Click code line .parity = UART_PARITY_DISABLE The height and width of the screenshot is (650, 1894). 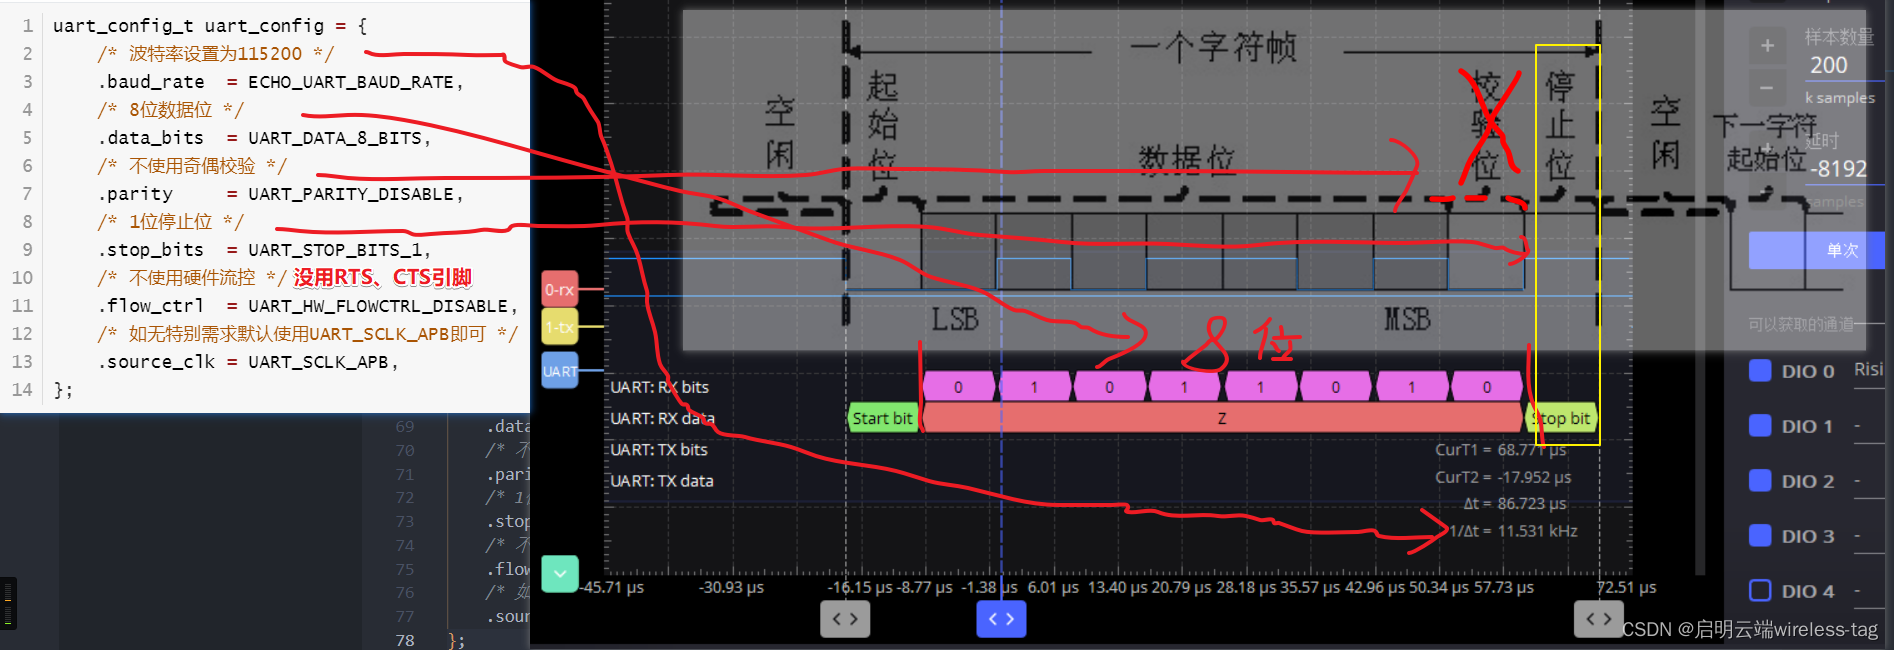(x=281, y=194)
